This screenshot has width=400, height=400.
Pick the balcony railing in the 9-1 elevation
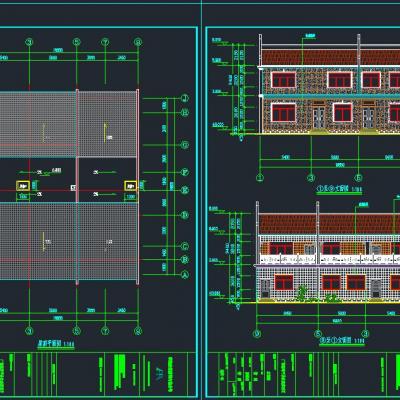point(329,259)
